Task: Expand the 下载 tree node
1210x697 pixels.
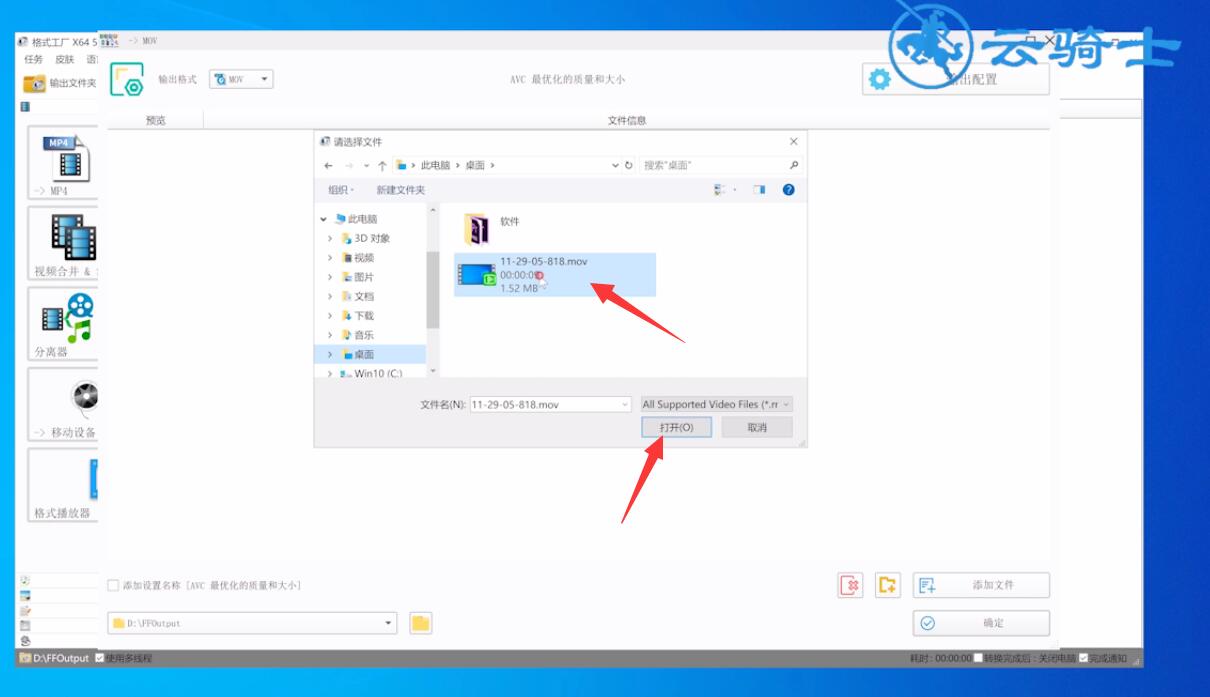Action: point(331,316)
